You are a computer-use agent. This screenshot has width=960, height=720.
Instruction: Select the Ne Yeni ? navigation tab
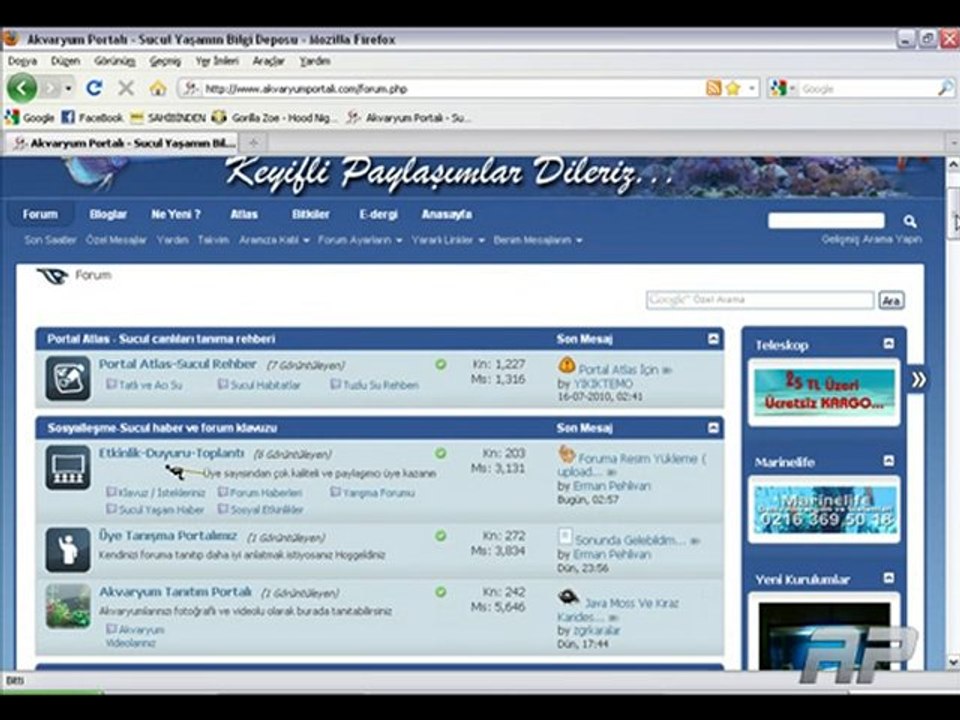click(176, 215)
